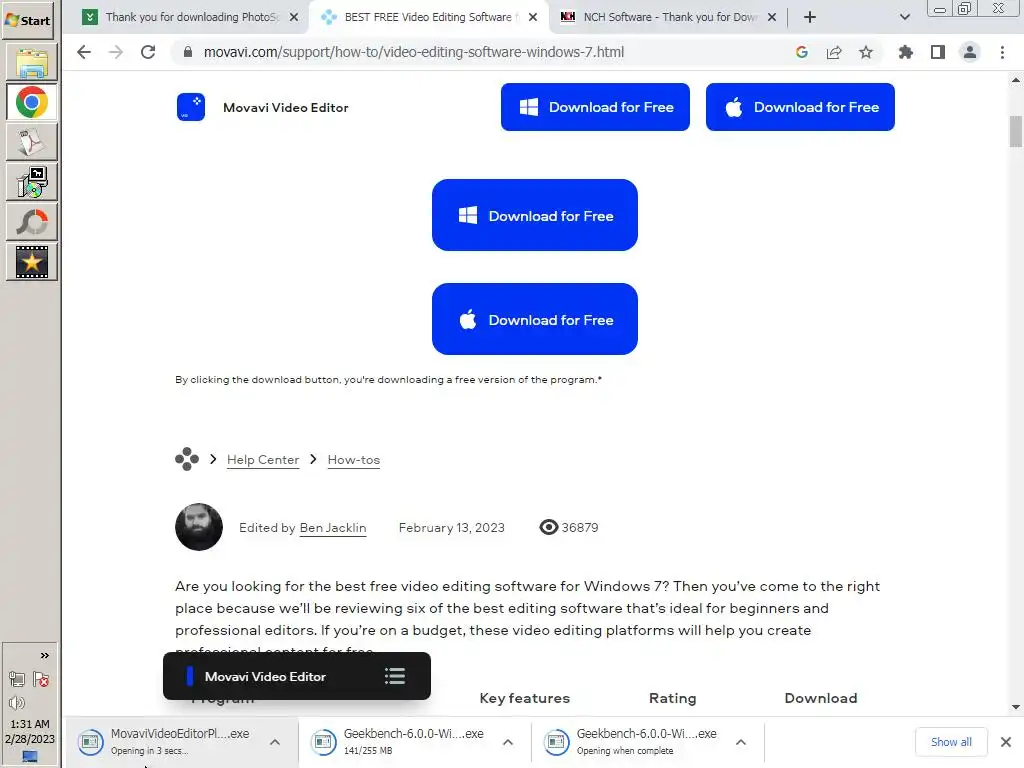This screenshot has width=1024, height=768.
Task: Expand the 141/255 MB Geekbench download arrow
Action: click(508, 742)
